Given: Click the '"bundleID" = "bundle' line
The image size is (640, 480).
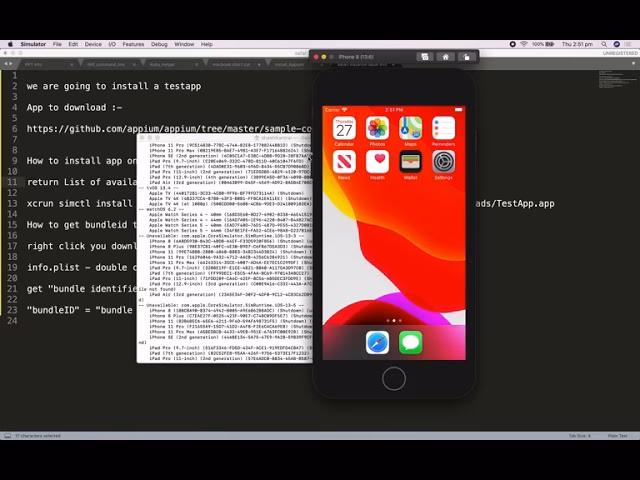Looking at the screenshot, I should [80, 310].
